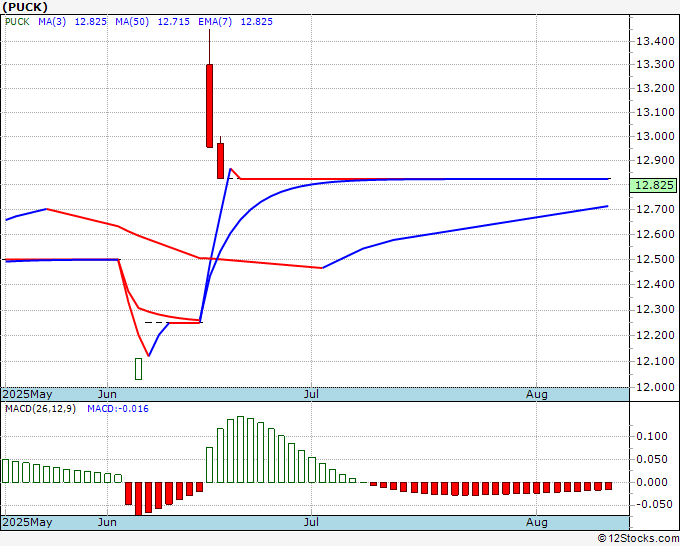The width and height of the screenshot is (680, 546).
Task: Select the MA(50) value 12.715
Action: pos(173,22)
